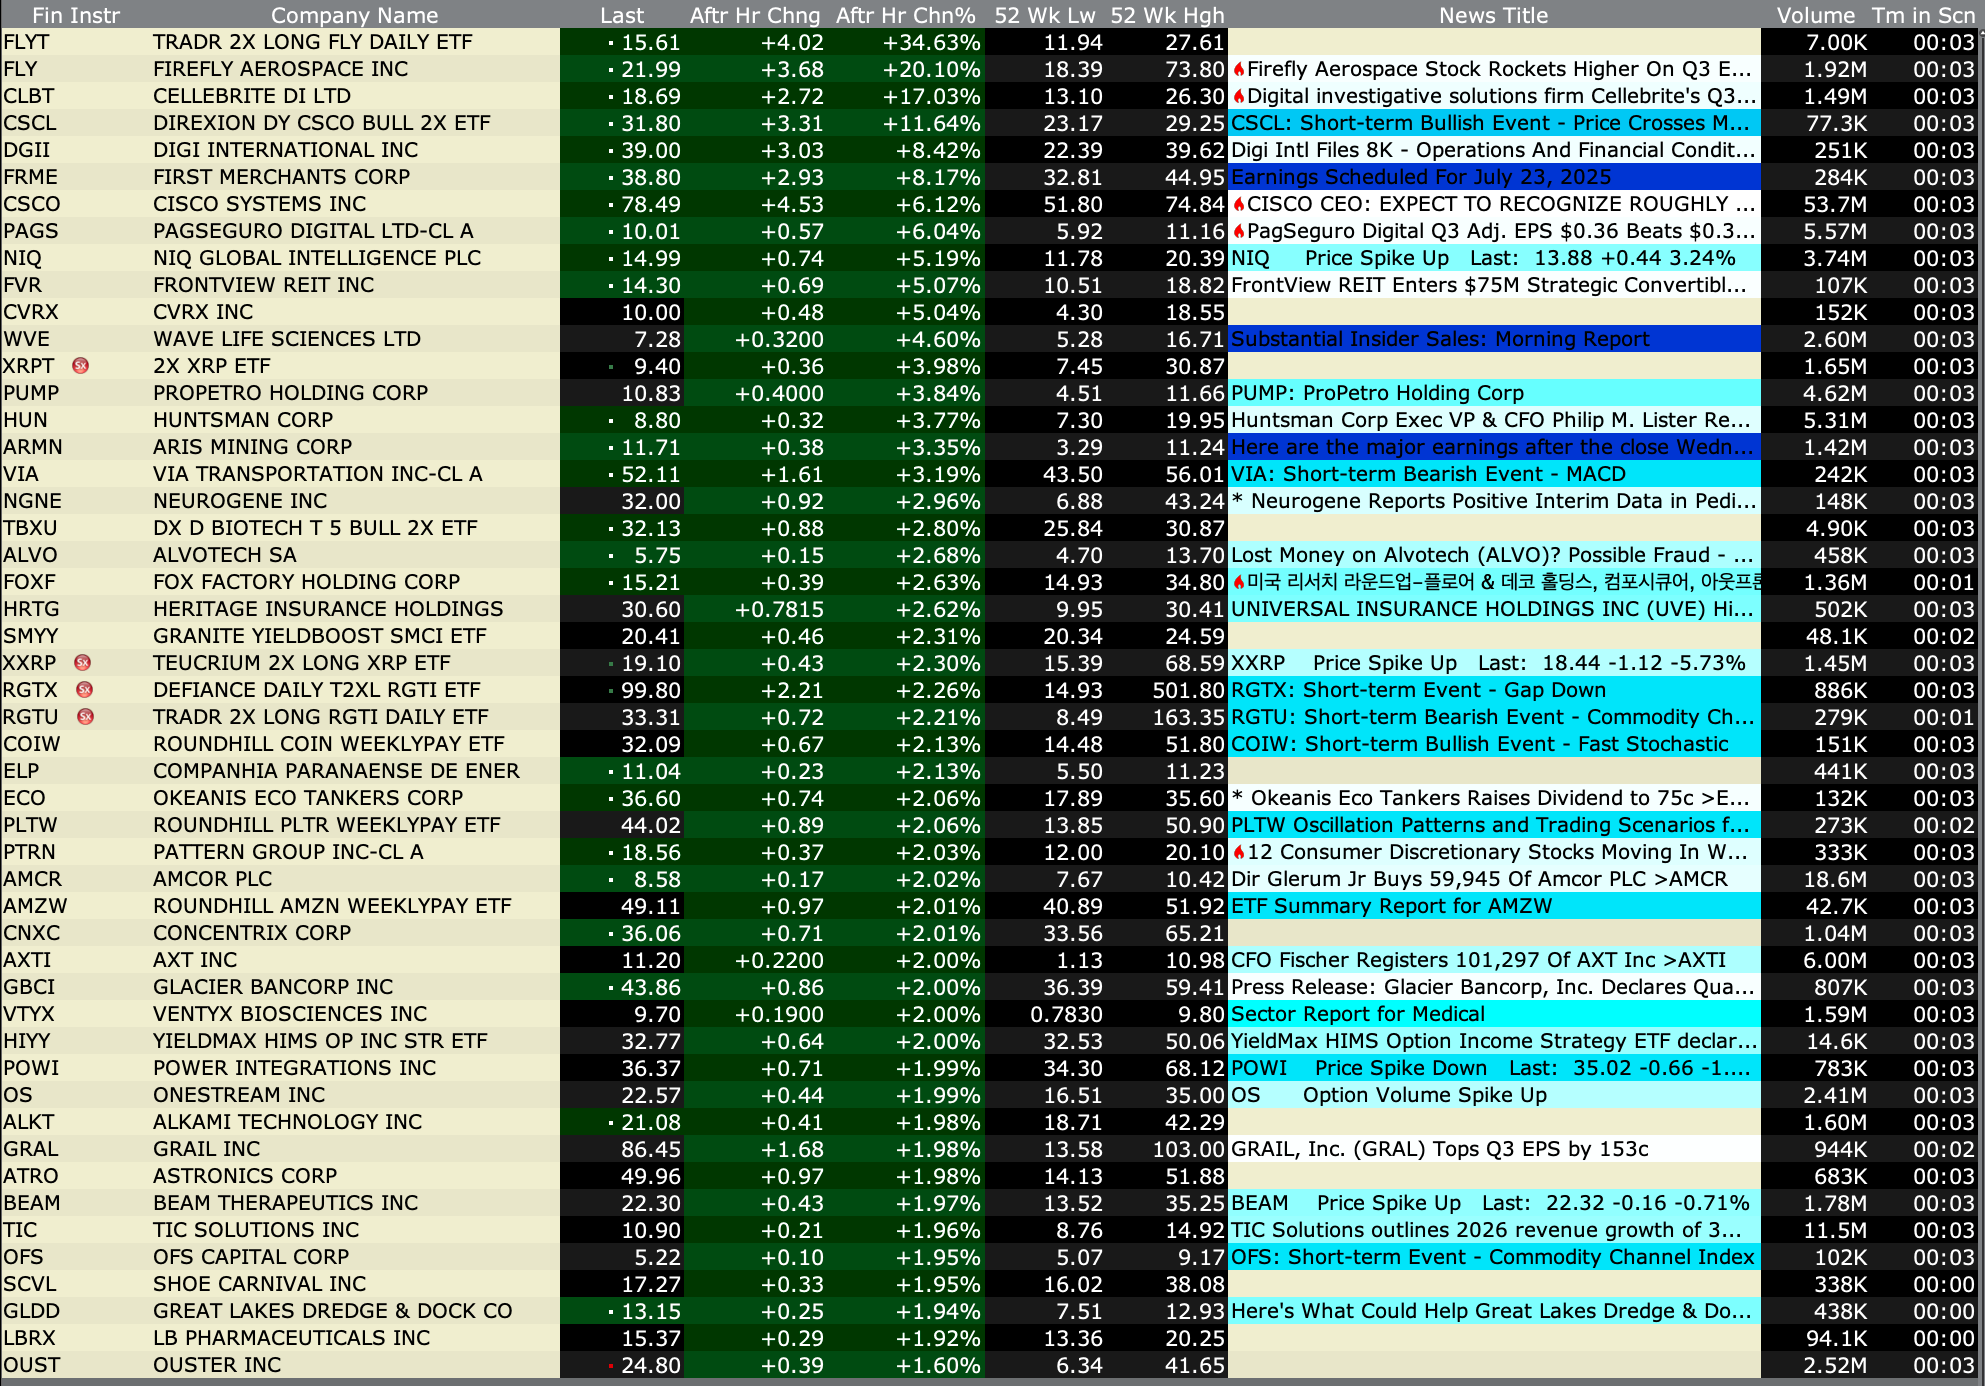
Task: Click the 52 Wk Hgh column header
Action: pyautogui.click(x=1167, y=15)
